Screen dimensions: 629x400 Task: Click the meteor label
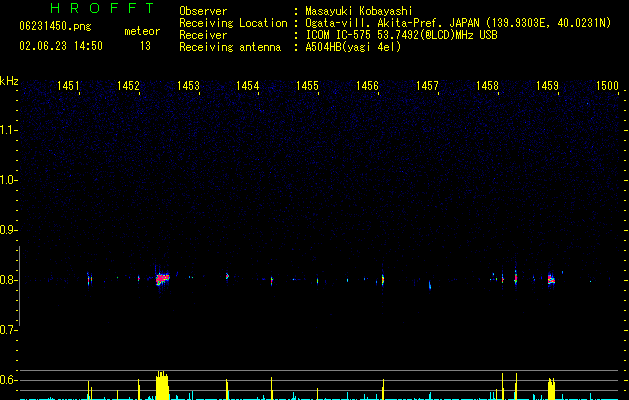point(142,31)
